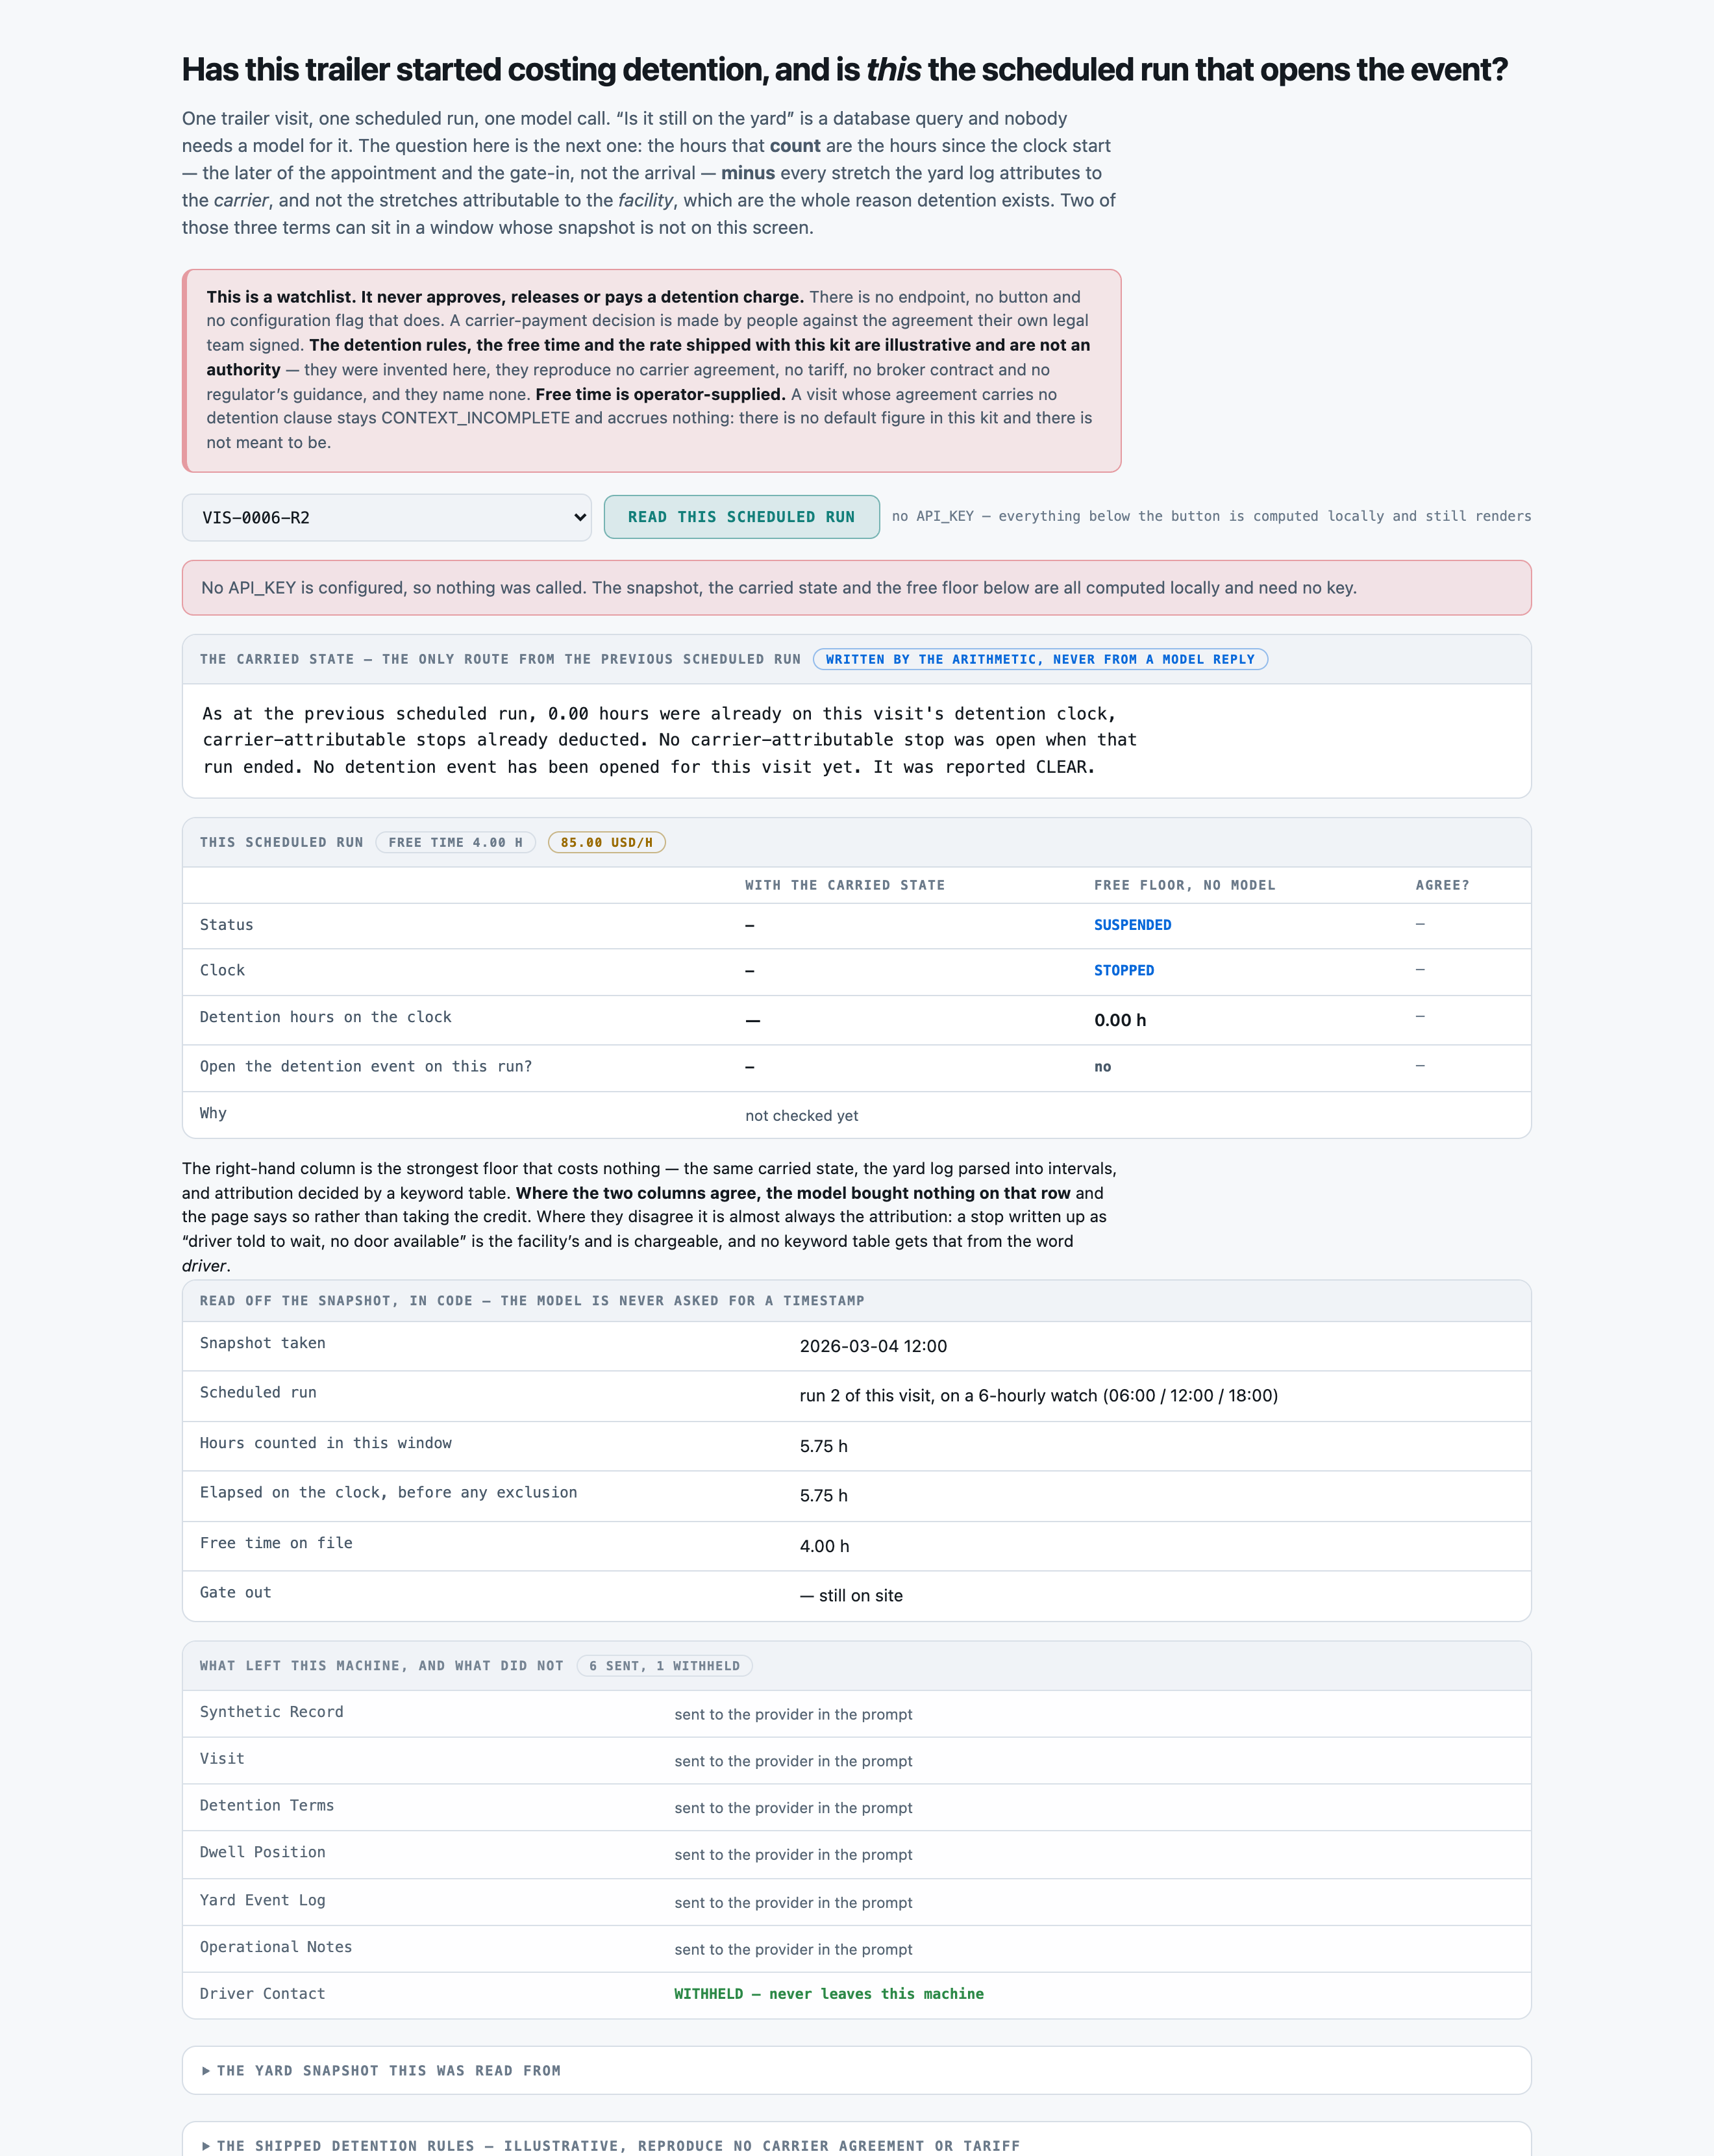This screenshot has width=1714, height=2156.
Task: Click the dropdown chevron on visit selector
Action: [x=579, y=517]
